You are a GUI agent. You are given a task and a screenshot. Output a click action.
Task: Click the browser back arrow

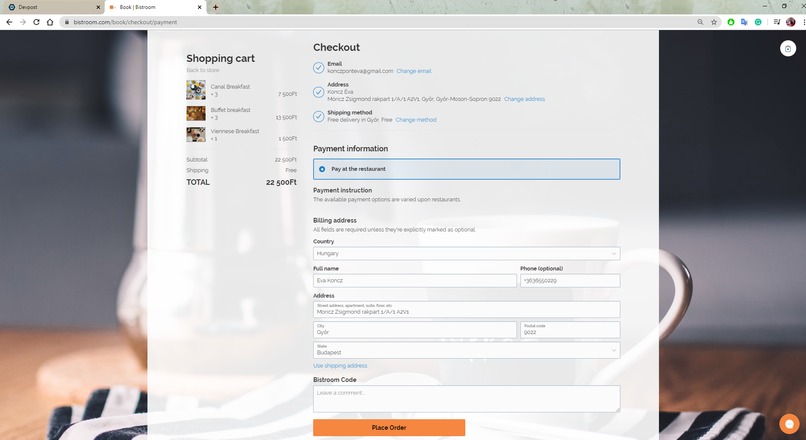pyautogui.click(x=9, y=22)
